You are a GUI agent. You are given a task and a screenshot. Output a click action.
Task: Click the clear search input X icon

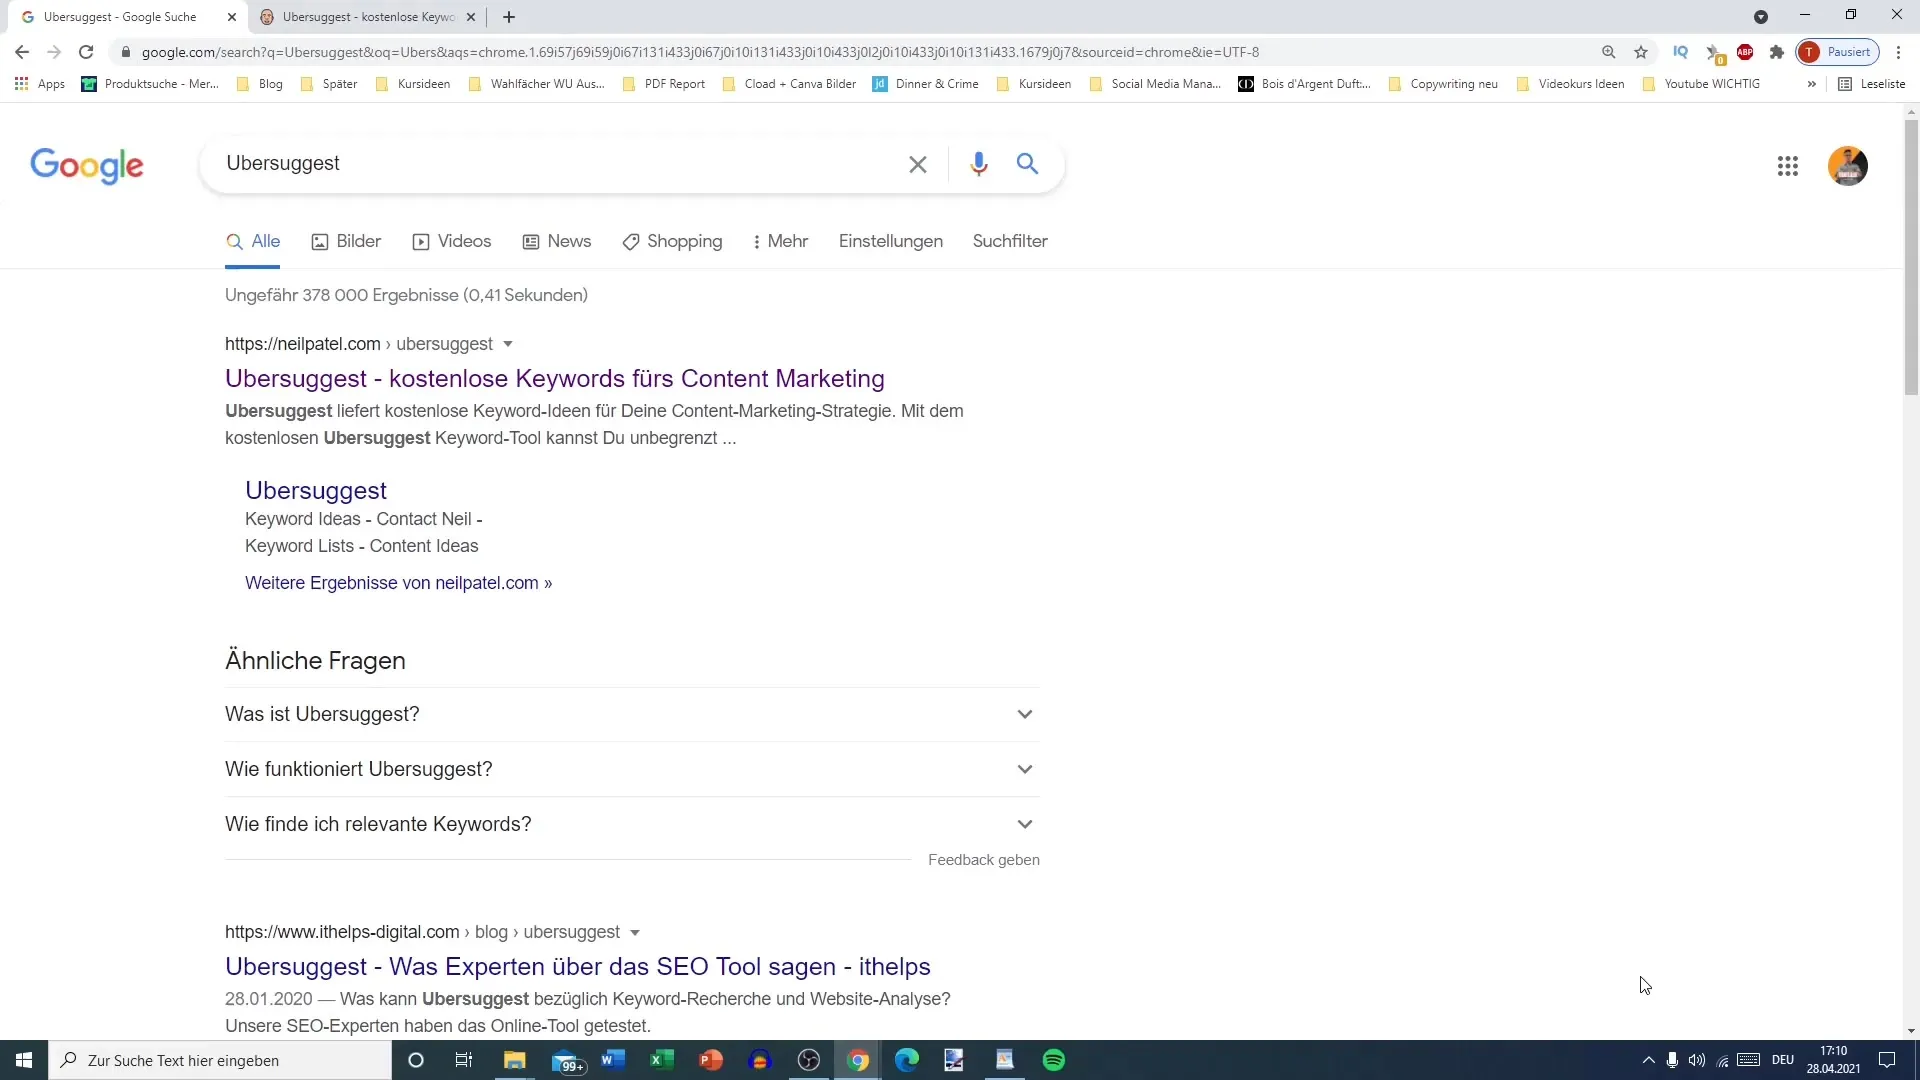tap(919, 164)
